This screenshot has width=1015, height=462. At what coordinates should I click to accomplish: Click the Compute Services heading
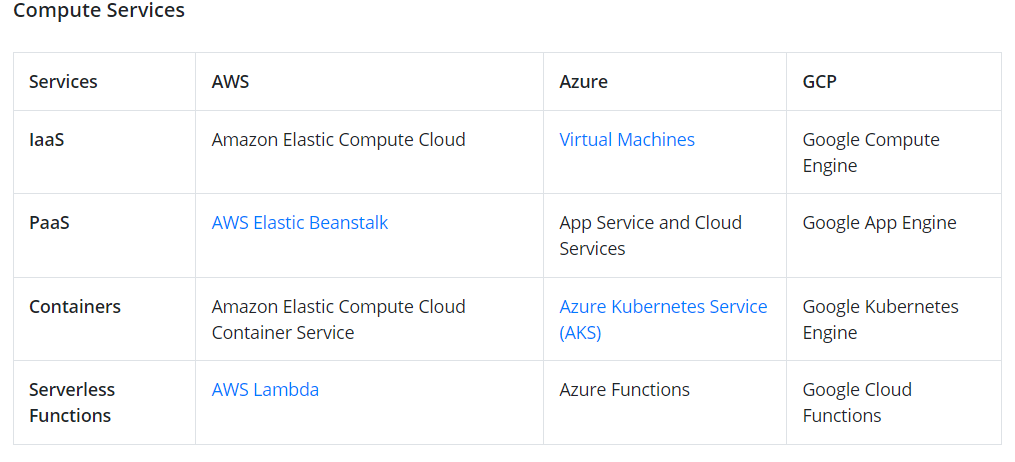pos(99,11)
